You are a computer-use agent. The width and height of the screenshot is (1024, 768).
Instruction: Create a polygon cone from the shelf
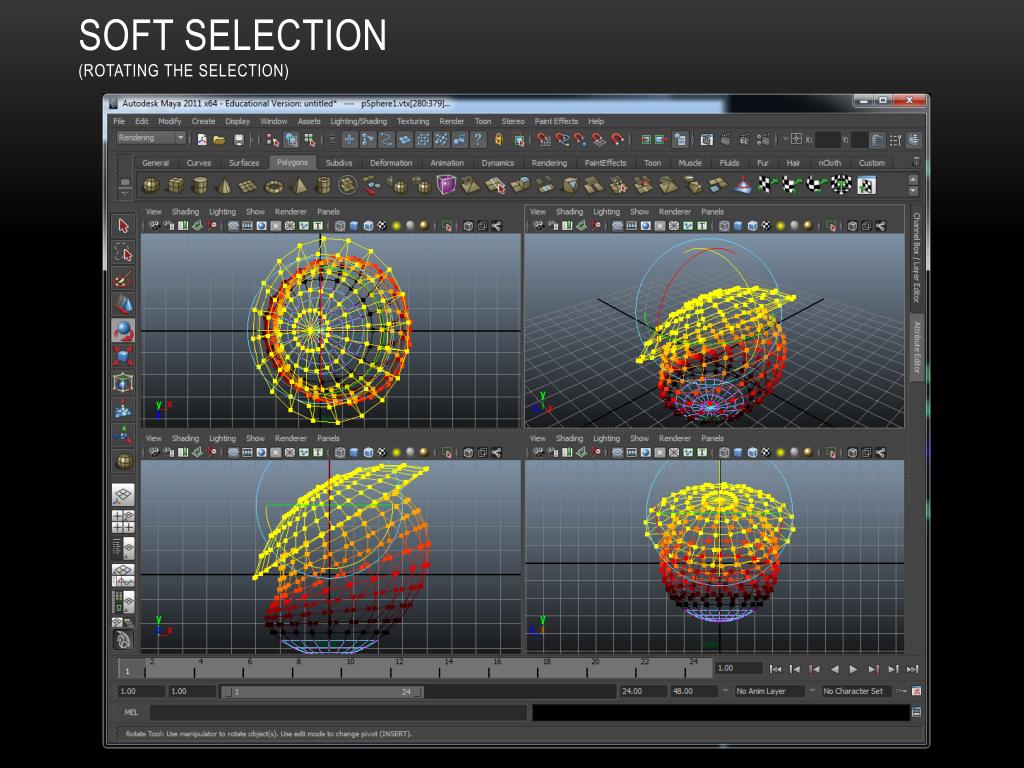tap(224, 185)
